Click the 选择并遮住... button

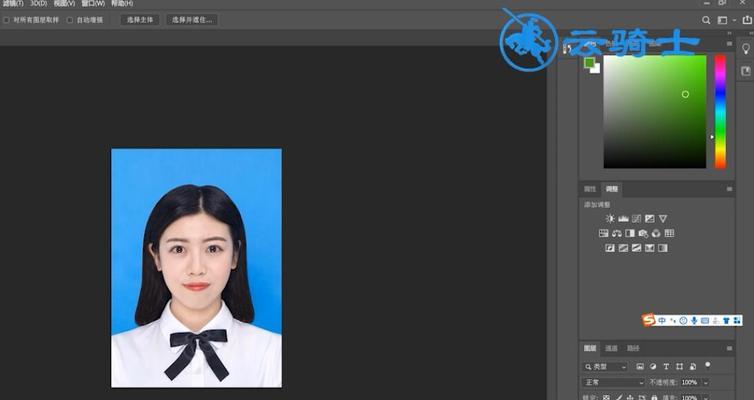click(192, 20)
